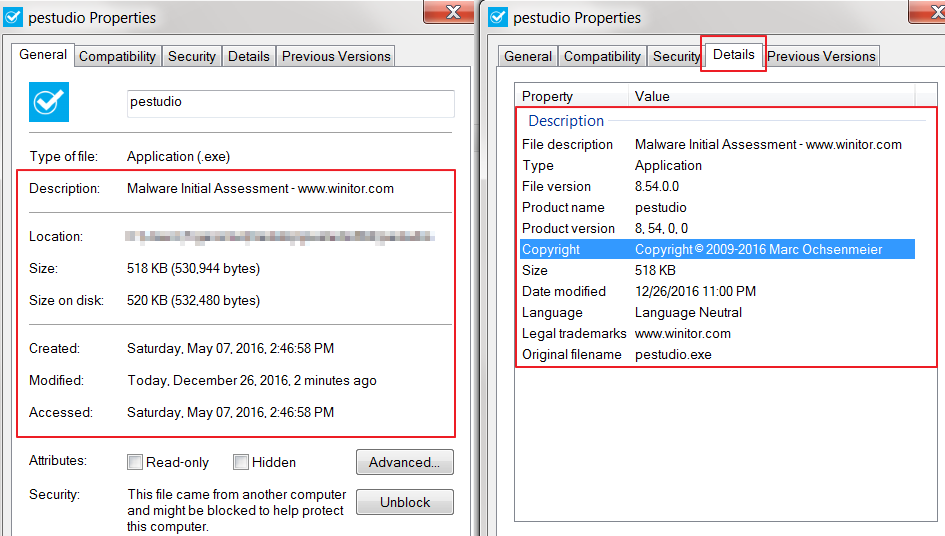Image resolution: width=945 pixels, height=536 pixels.
Task: Select the Language Neutral row
Action: coord(717,312)
